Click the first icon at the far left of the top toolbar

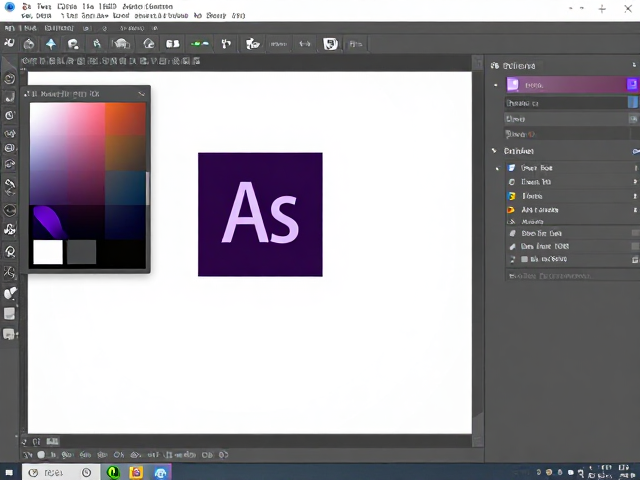click(9, 43)
